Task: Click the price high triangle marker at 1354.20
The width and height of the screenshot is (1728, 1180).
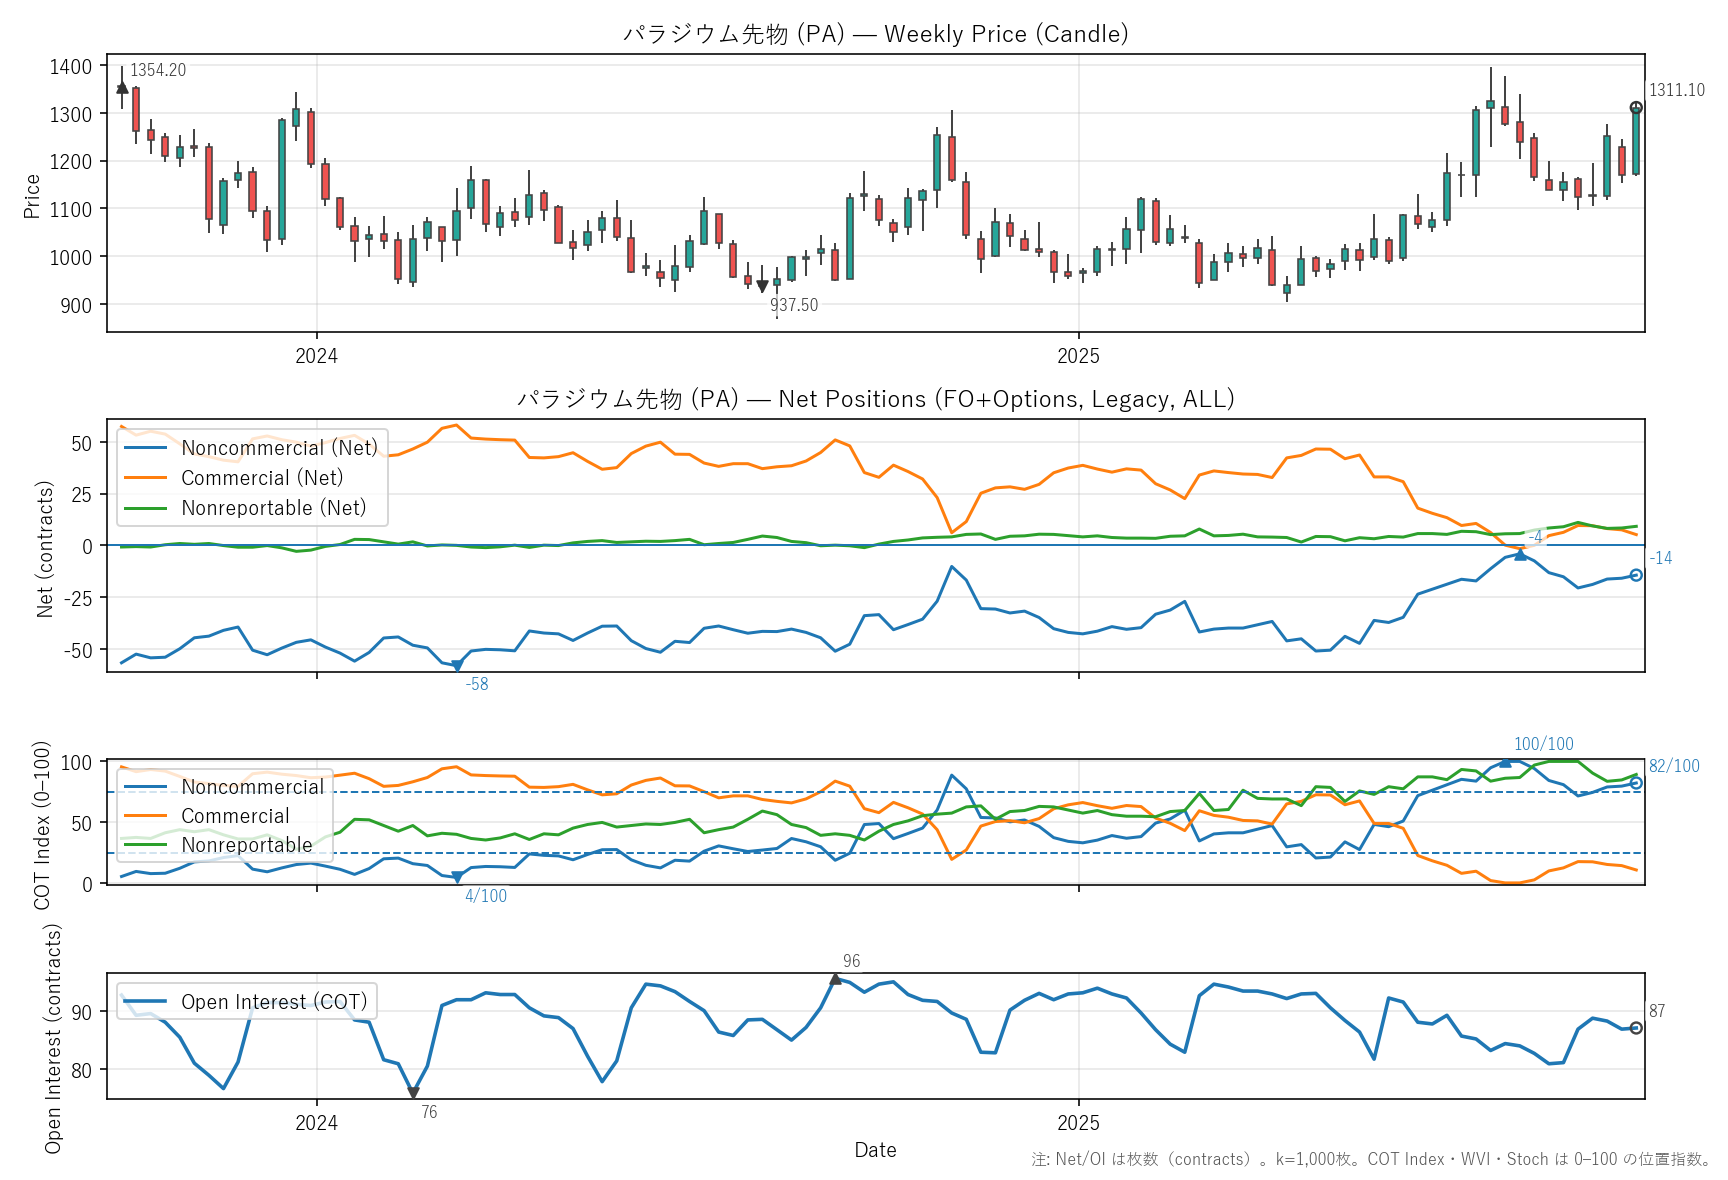Action: [122, 88]
